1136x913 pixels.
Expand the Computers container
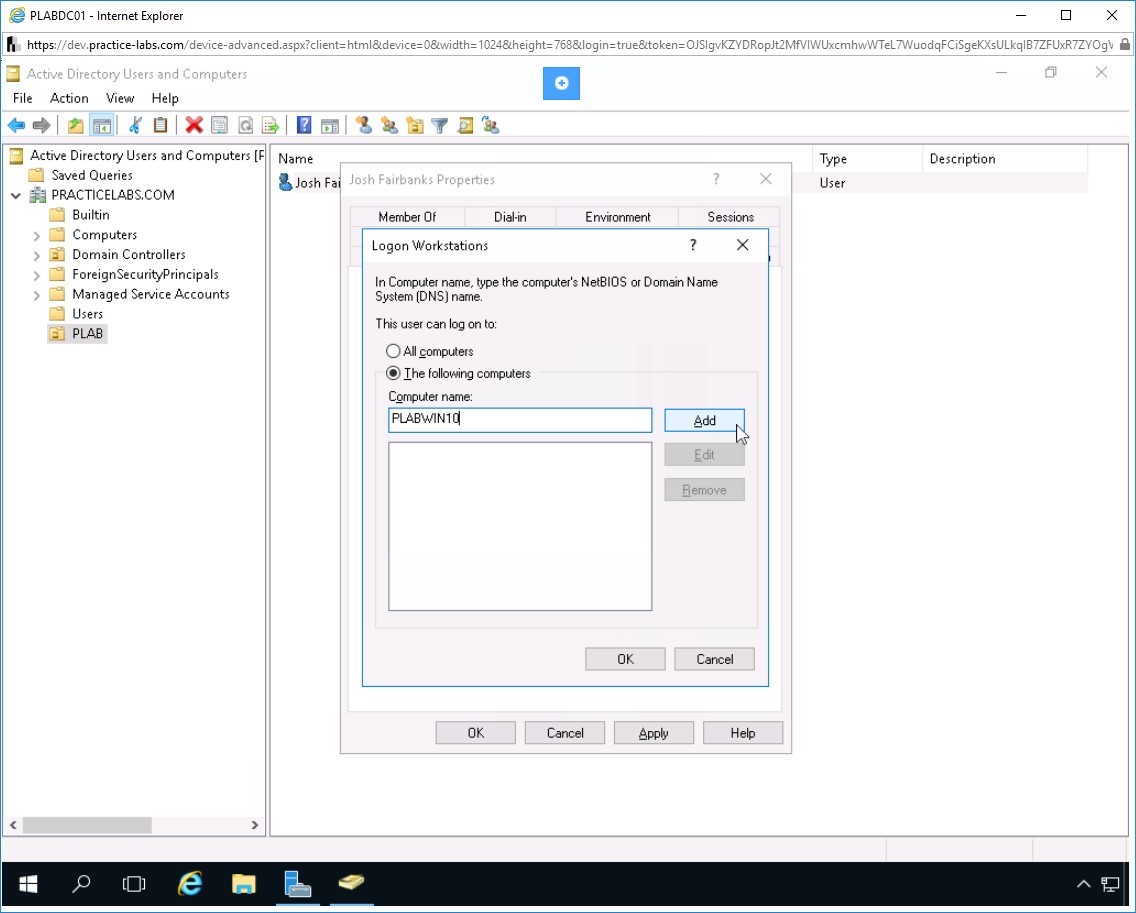(x=36, y=235)
